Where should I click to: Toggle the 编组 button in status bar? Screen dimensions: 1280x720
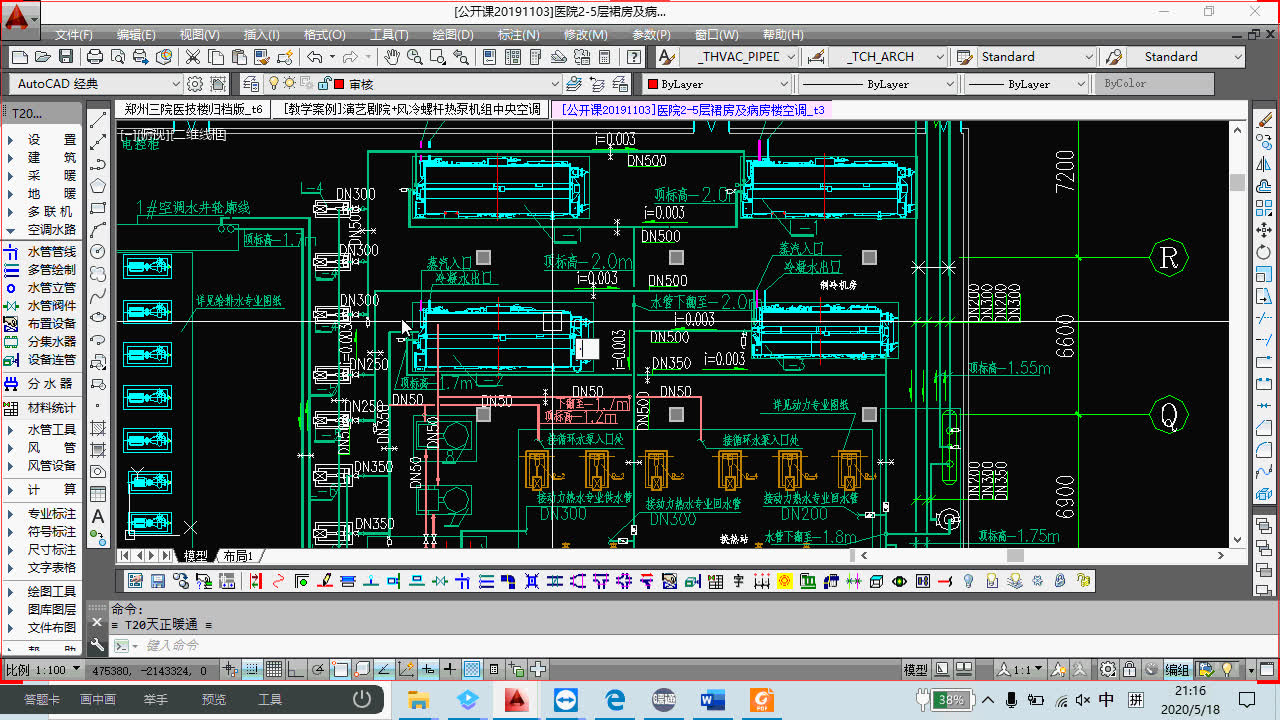[x=1177, y=670]
